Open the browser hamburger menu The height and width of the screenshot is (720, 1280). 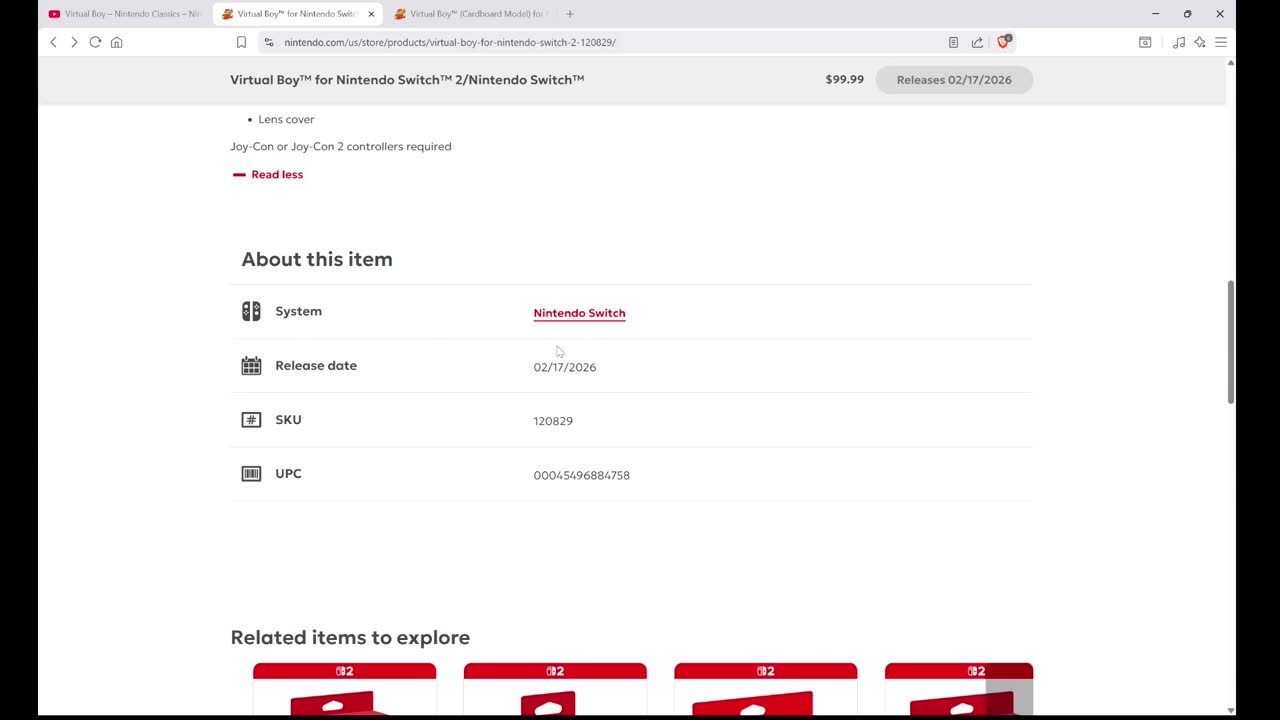coord(1221,42)
